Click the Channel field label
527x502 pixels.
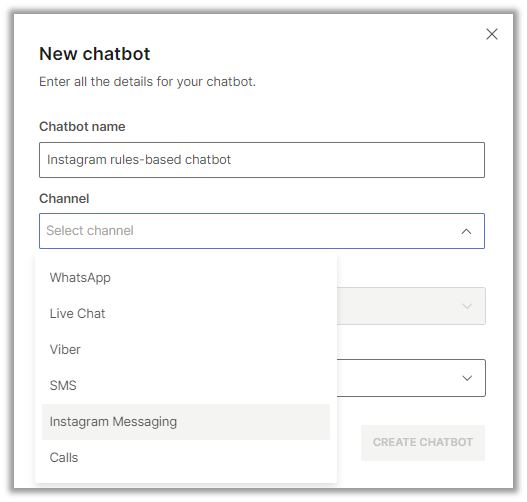point(64,199)
